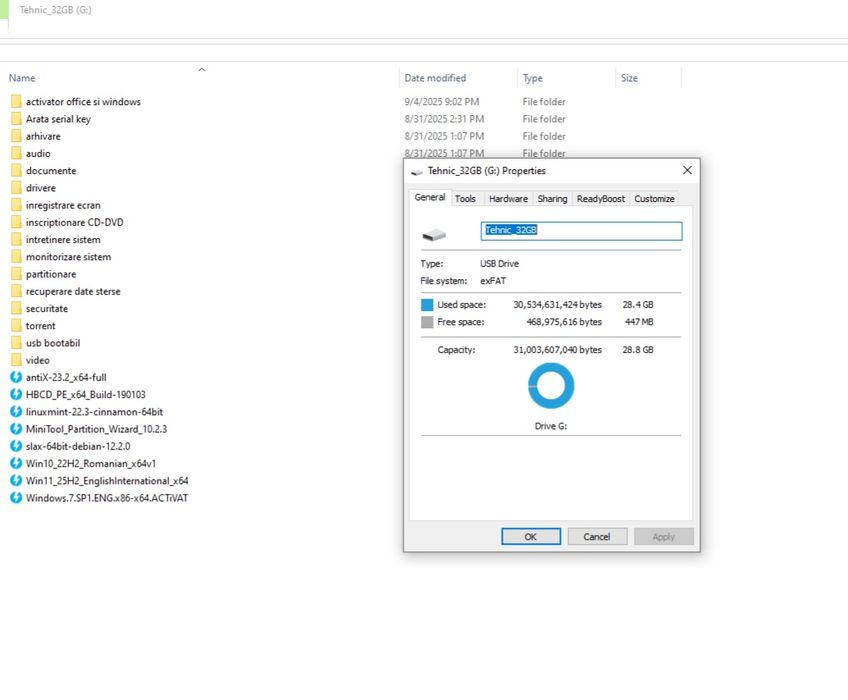
Task: Click the blue Used space color box
Action: (427, 305)
